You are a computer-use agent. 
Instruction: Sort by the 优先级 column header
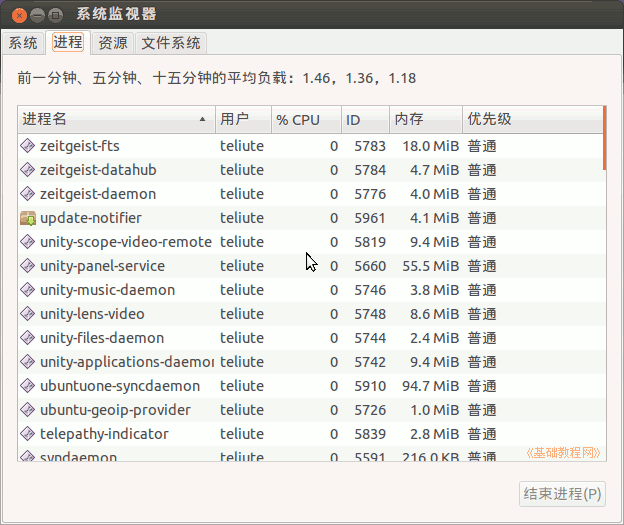point(530,119)
